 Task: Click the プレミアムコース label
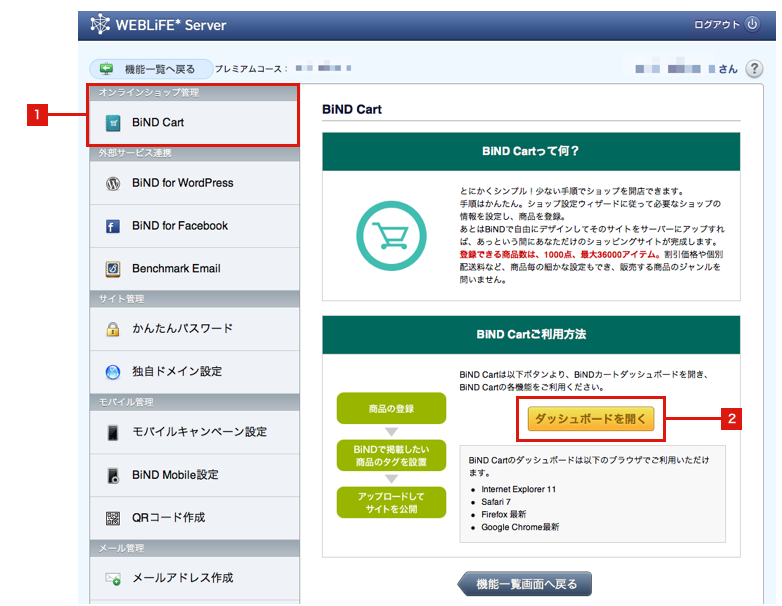coord(251,69)
